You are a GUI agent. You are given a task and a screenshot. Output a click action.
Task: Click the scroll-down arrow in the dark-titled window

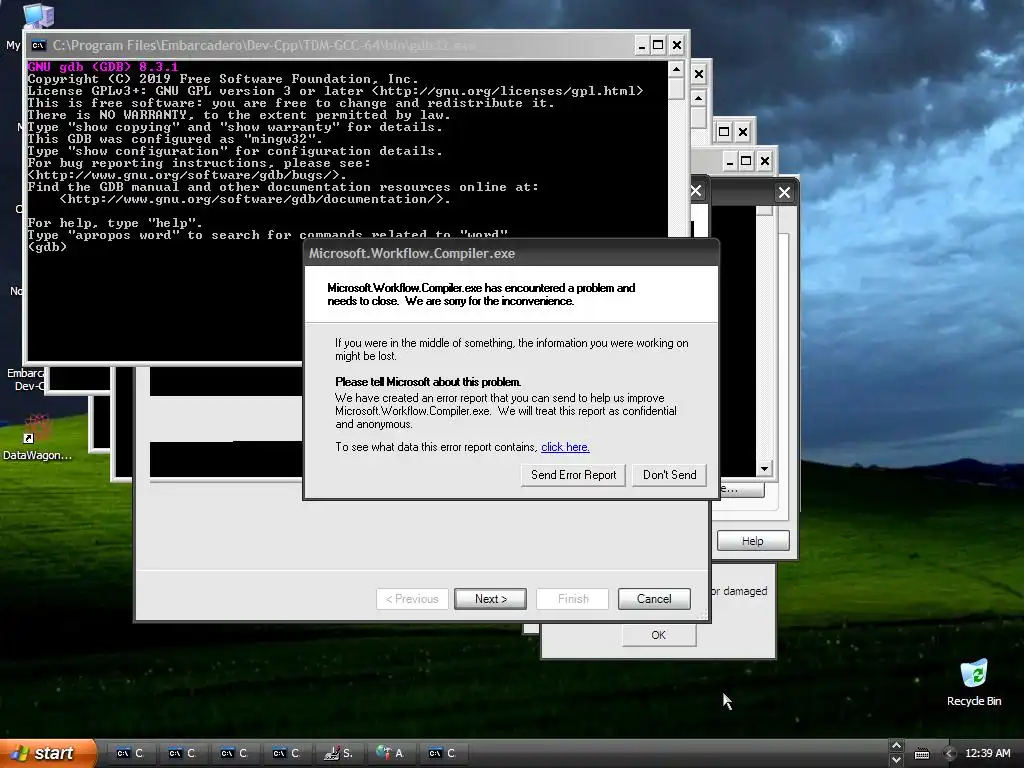click(764, 469)
